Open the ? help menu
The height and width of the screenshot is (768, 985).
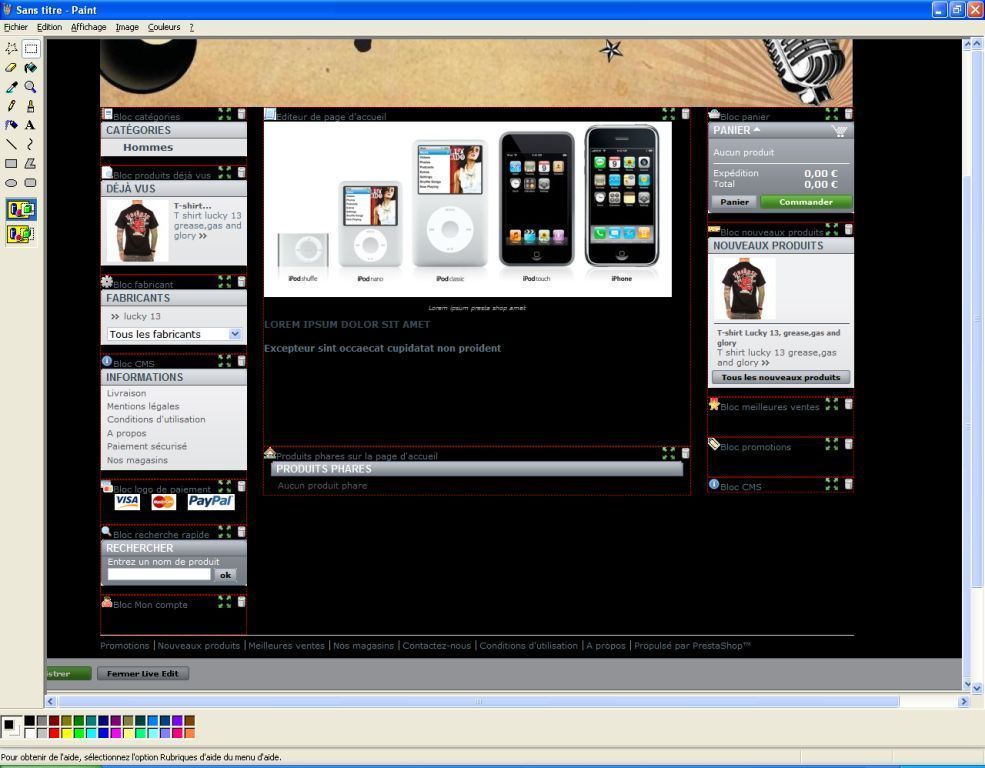coord(192,27)
